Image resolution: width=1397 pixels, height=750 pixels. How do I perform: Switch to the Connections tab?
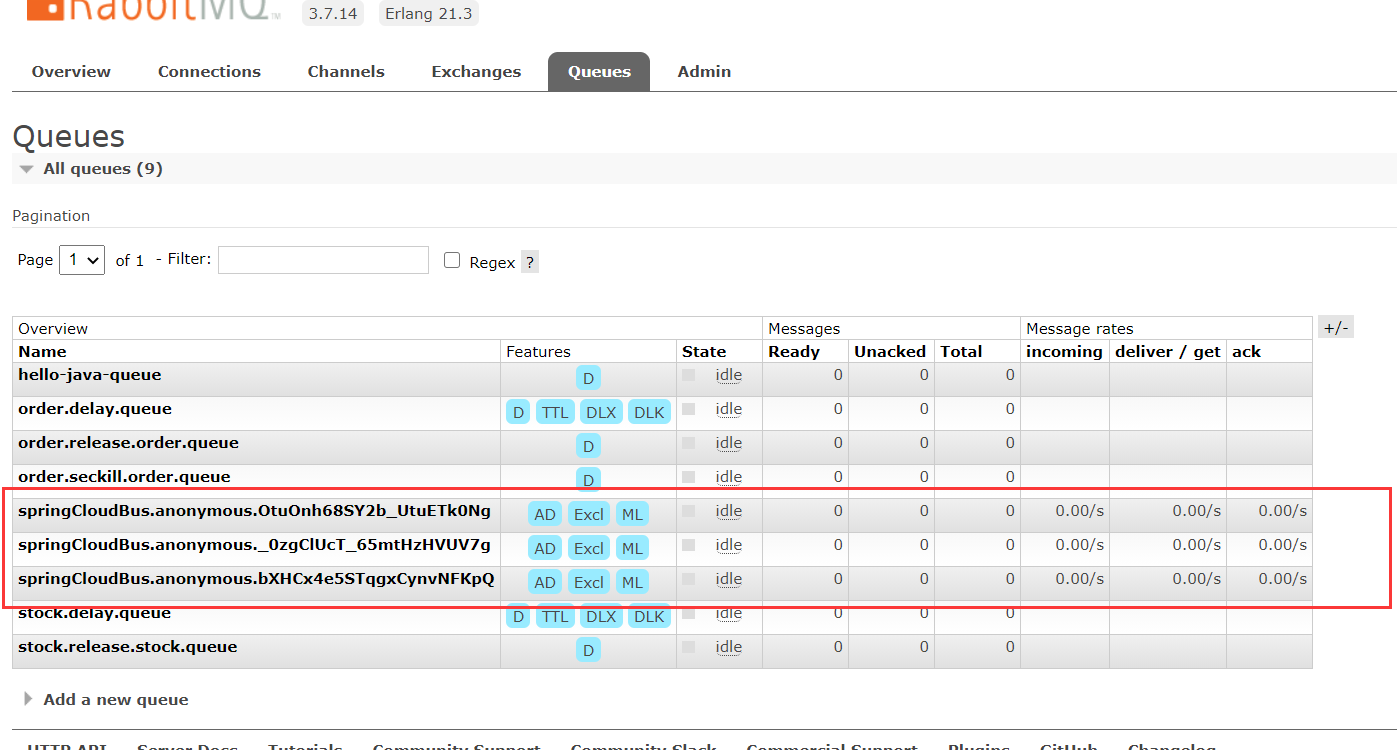[x=209, y=71]
